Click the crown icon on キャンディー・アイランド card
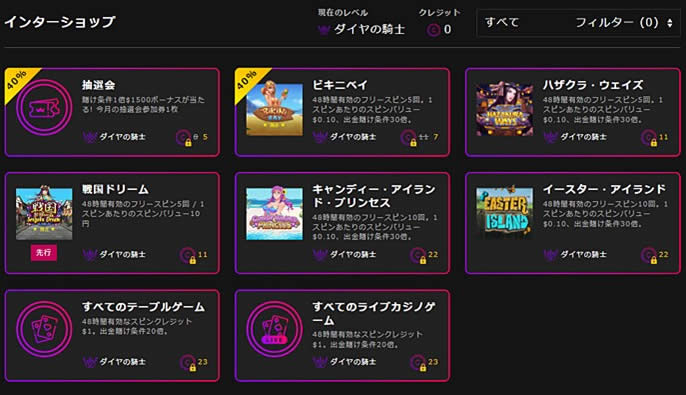This screenshot has width=686, height=395. pyautogui.click(x=320, y=255)
